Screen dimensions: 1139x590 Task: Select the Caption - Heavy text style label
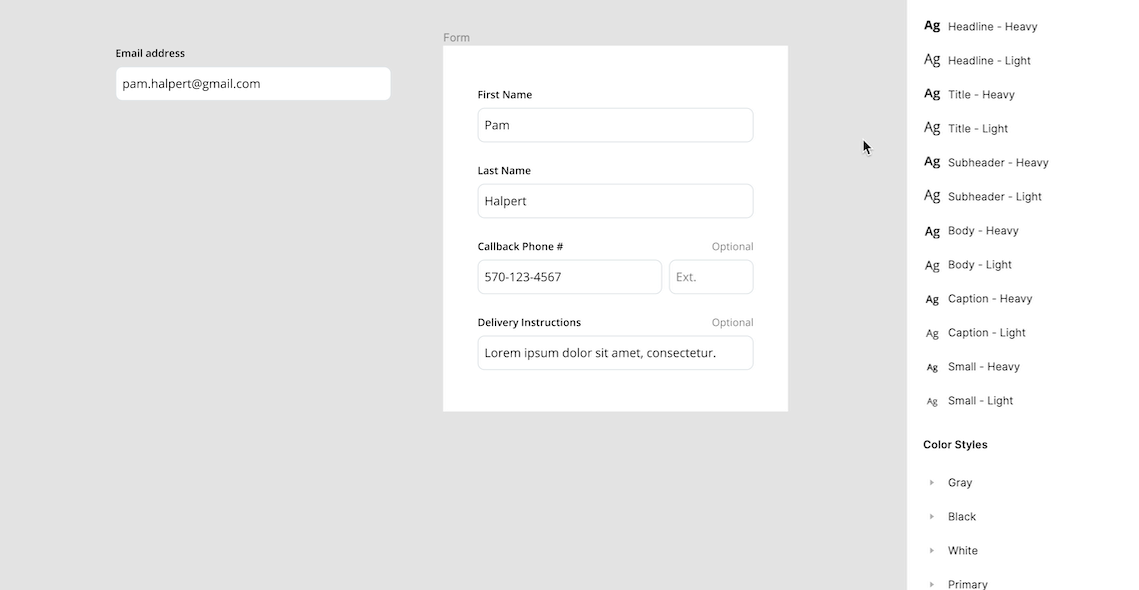pyautogui.click(x=990, y=299)
